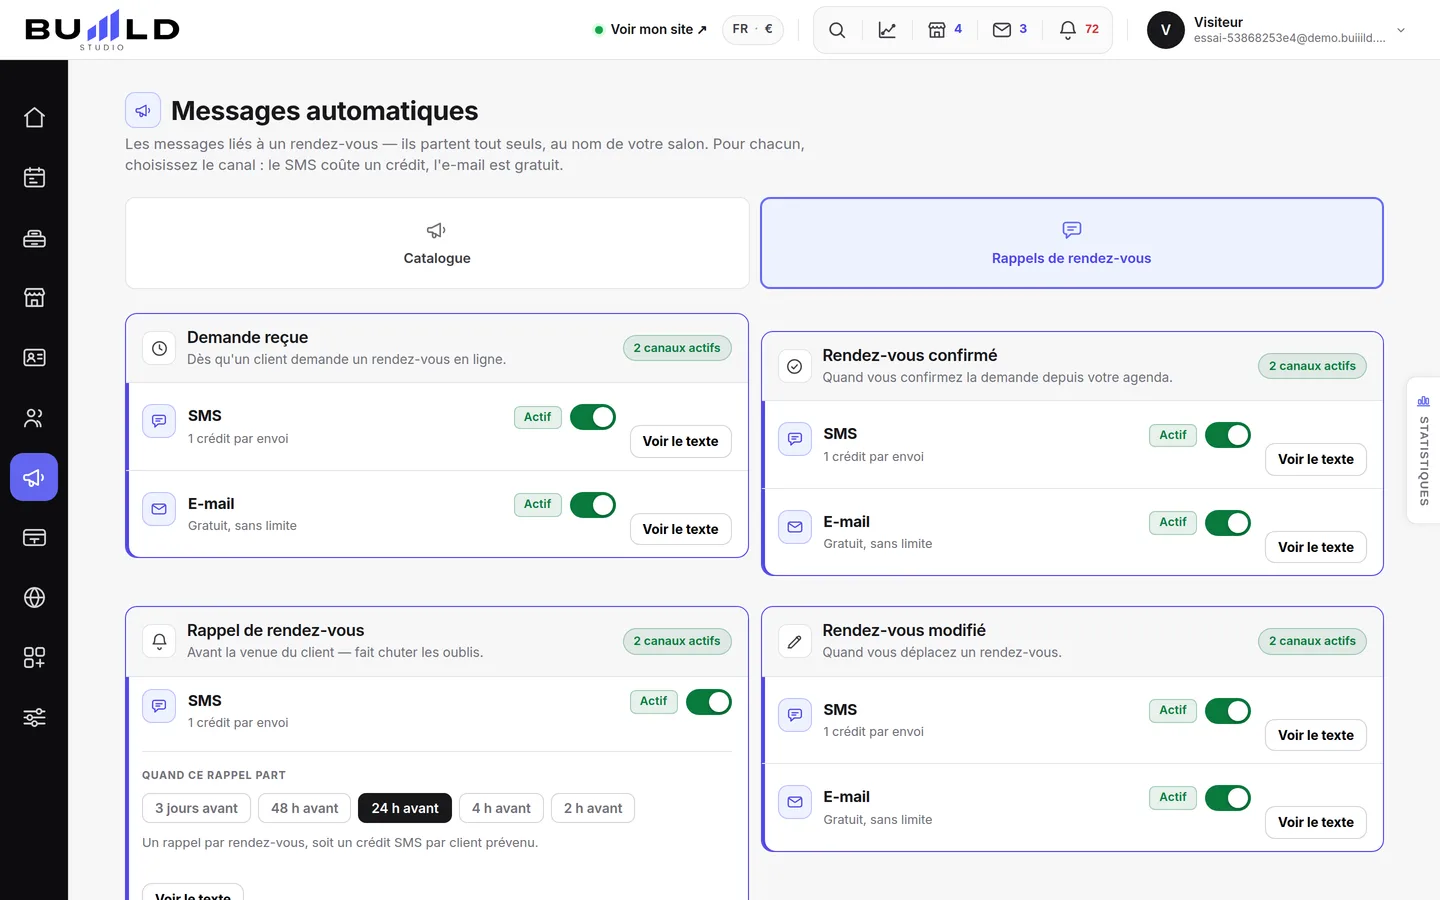Open the cash register sidebar icon
This screenshot has width=1440, height=900.
(x=34, y=238)
